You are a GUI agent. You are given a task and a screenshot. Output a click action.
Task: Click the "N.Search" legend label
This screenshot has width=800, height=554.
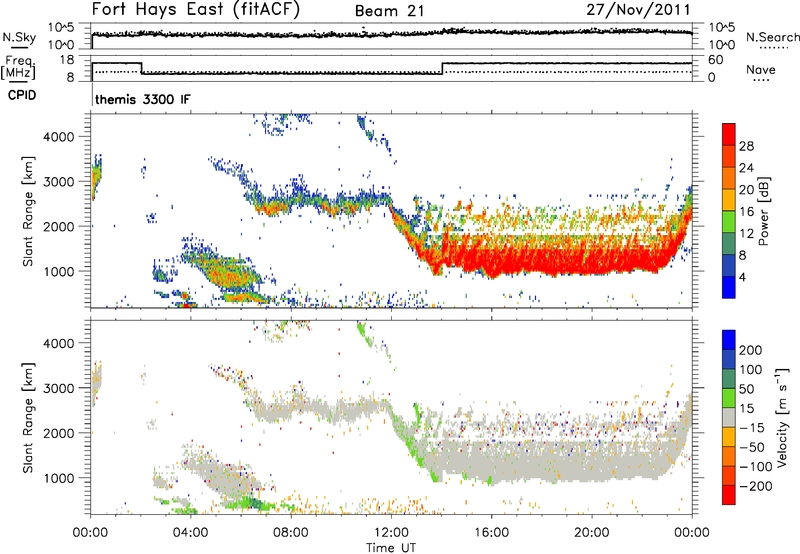pyautogui.click(x=772, y=37)
